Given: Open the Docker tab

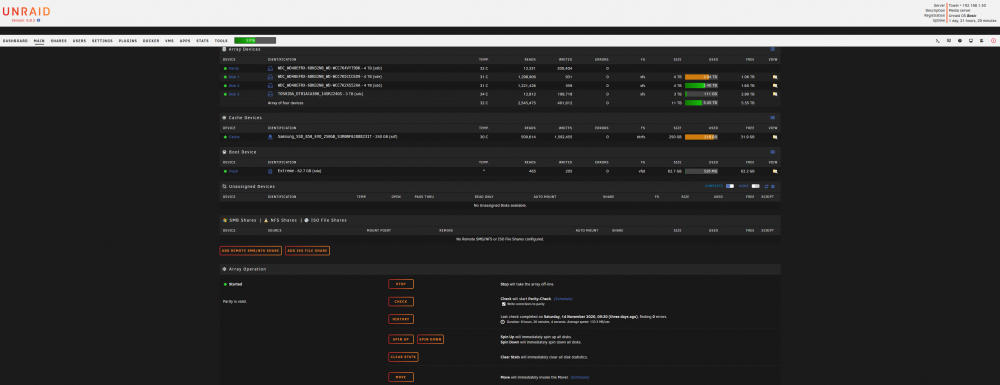Looking at the screenshot, I should point(151,40).
